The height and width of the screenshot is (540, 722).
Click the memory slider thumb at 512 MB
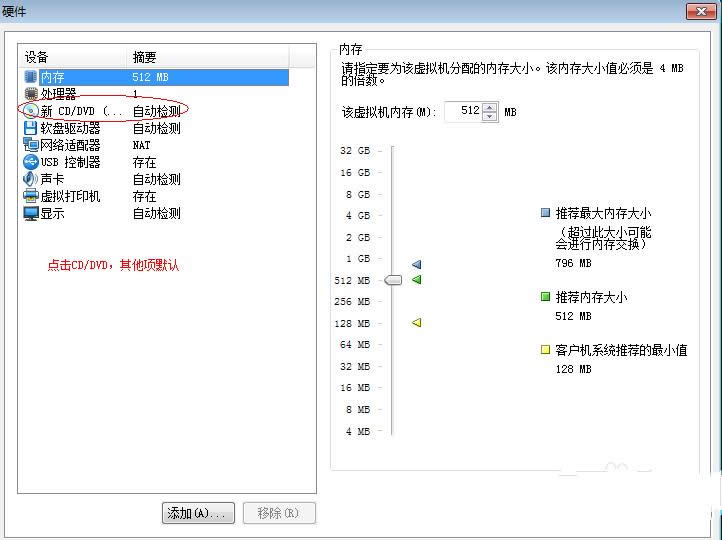pyautogui.click(x=393, y=280)
